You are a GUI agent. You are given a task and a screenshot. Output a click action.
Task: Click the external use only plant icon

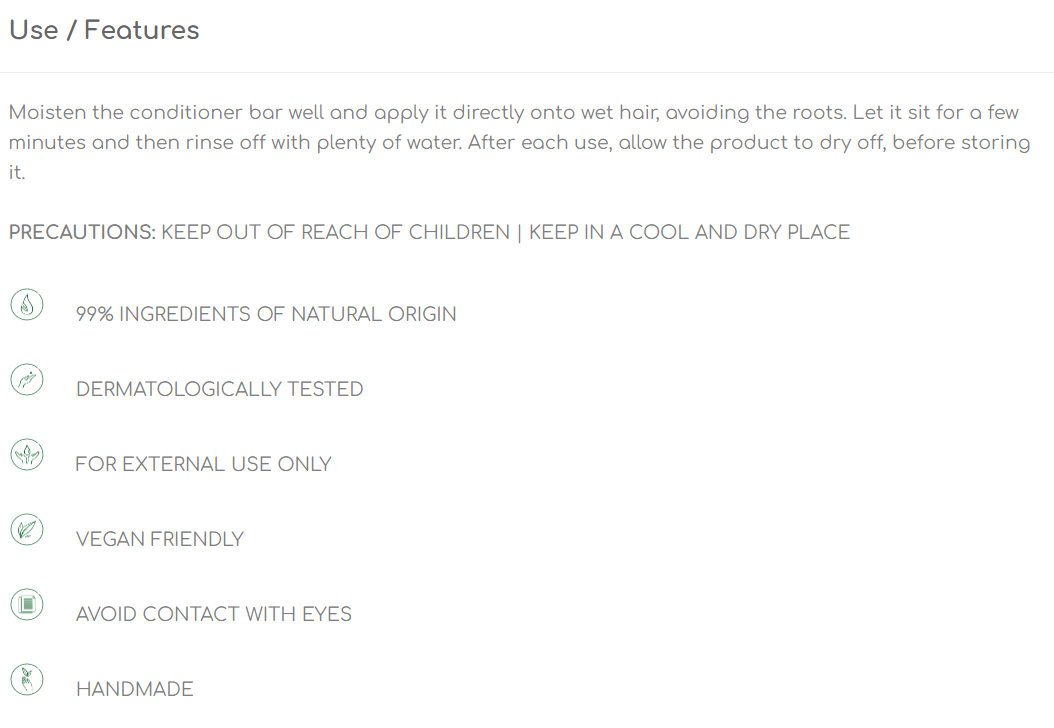(27, 454)
